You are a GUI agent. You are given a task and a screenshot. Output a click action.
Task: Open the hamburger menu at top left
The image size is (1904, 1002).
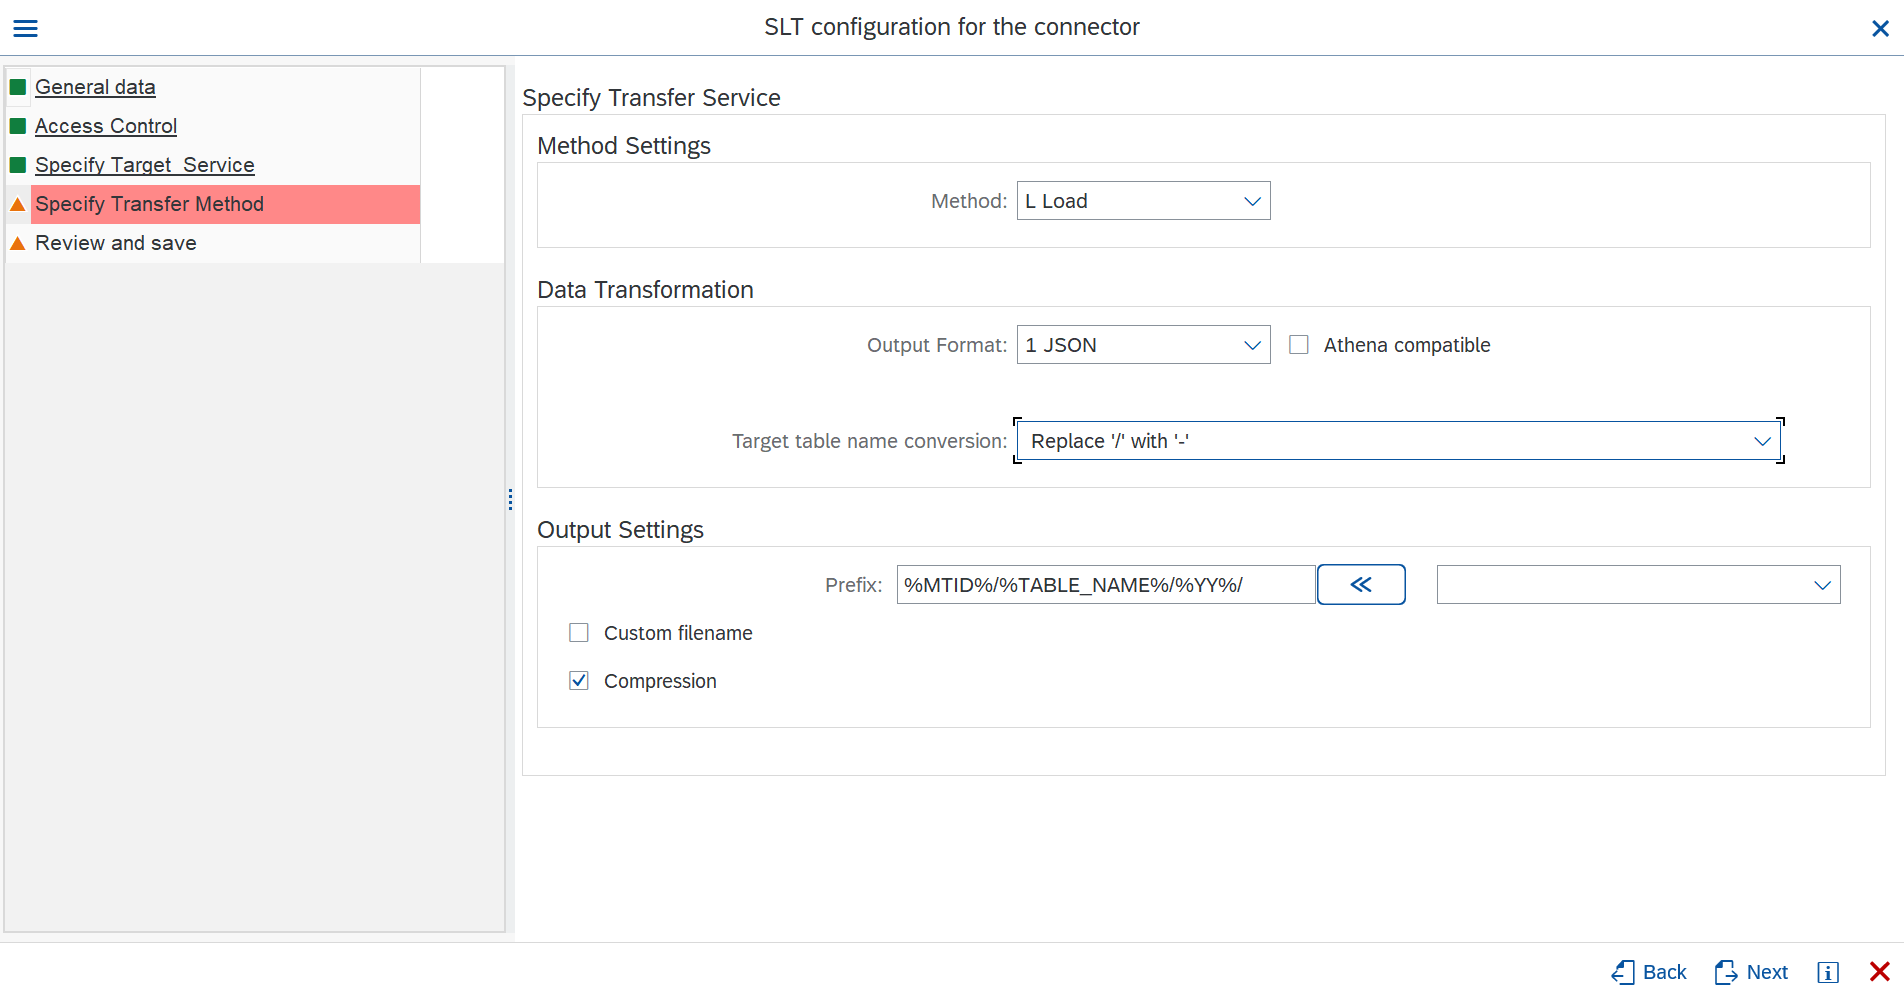click(x=25, y=28)
